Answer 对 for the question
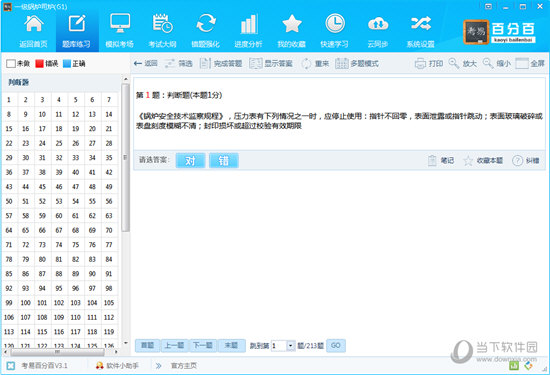Screen dimensions: 550x375 tap(190, 160)
